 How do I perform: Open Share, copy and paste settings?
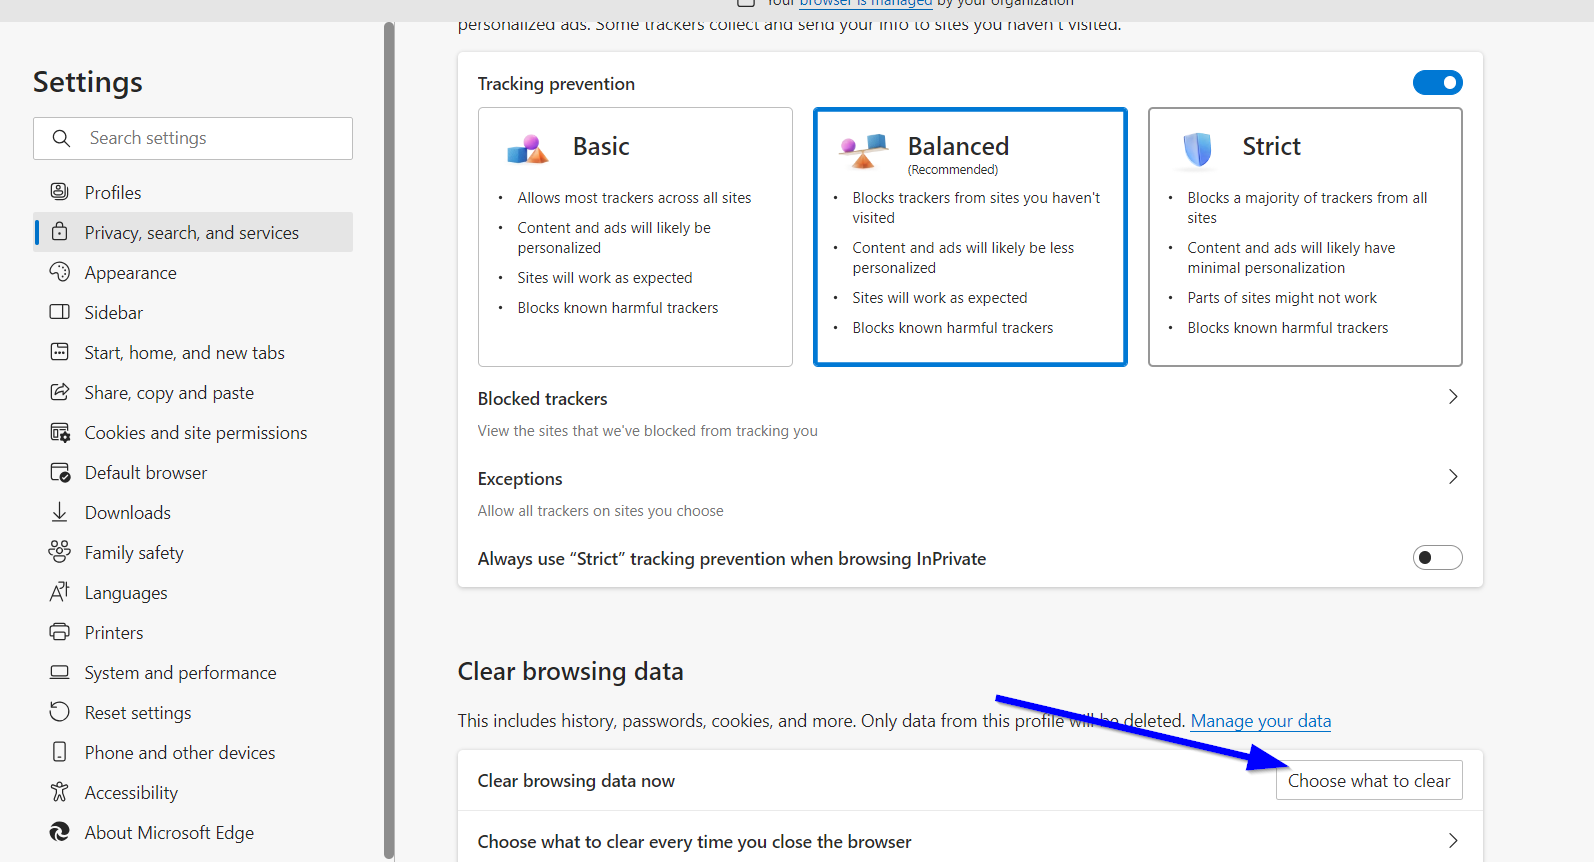pyautogui.click(x=193, y=392)
